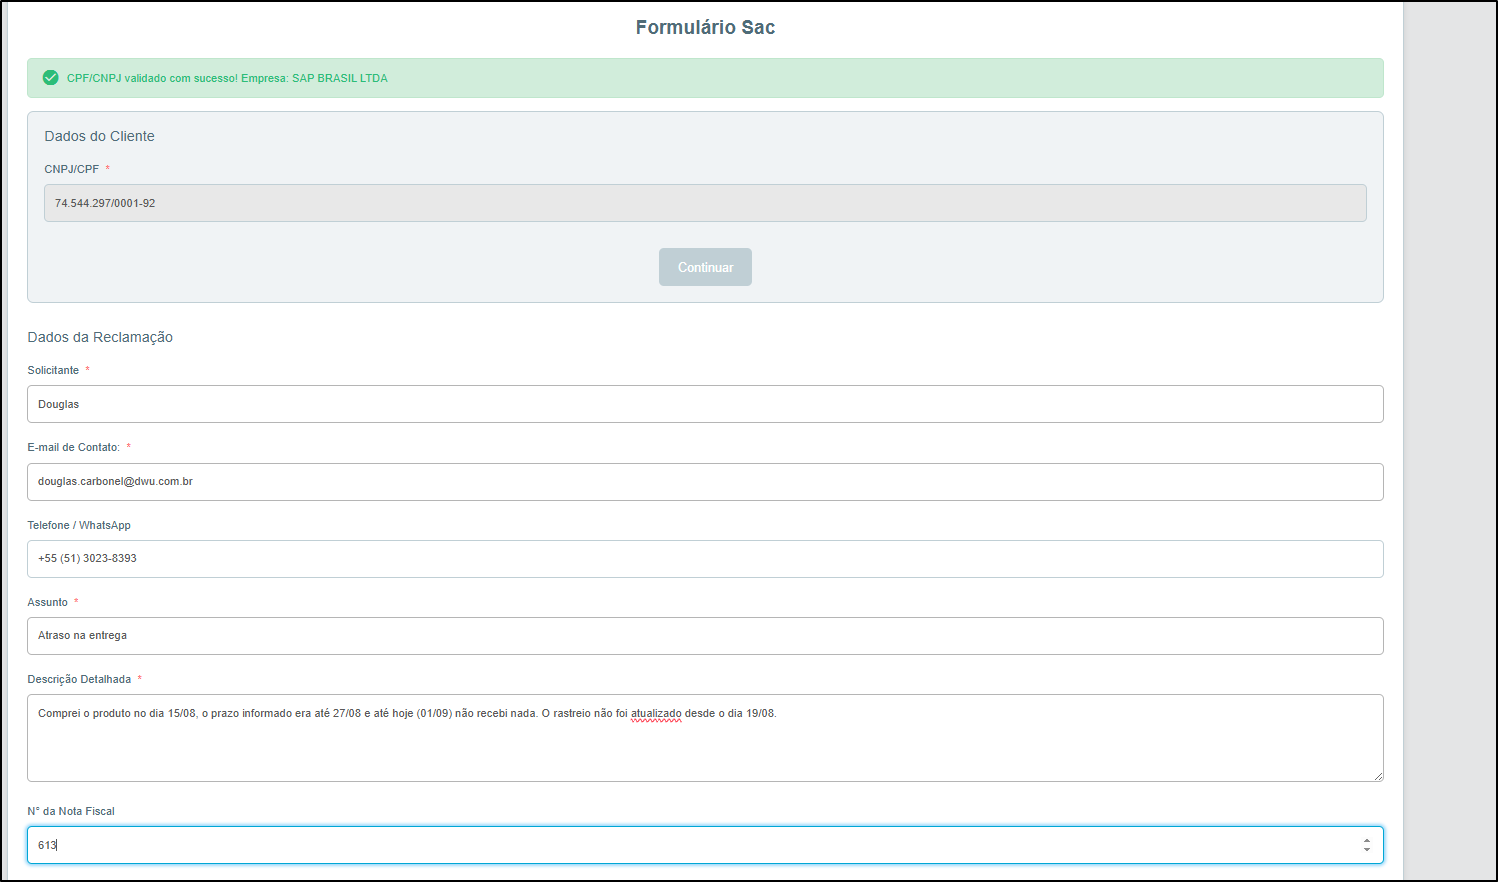Focus the Solicitante field containing Douglas
The width and height of the screenshot is (1498, 882).
(x=705, y=404)
